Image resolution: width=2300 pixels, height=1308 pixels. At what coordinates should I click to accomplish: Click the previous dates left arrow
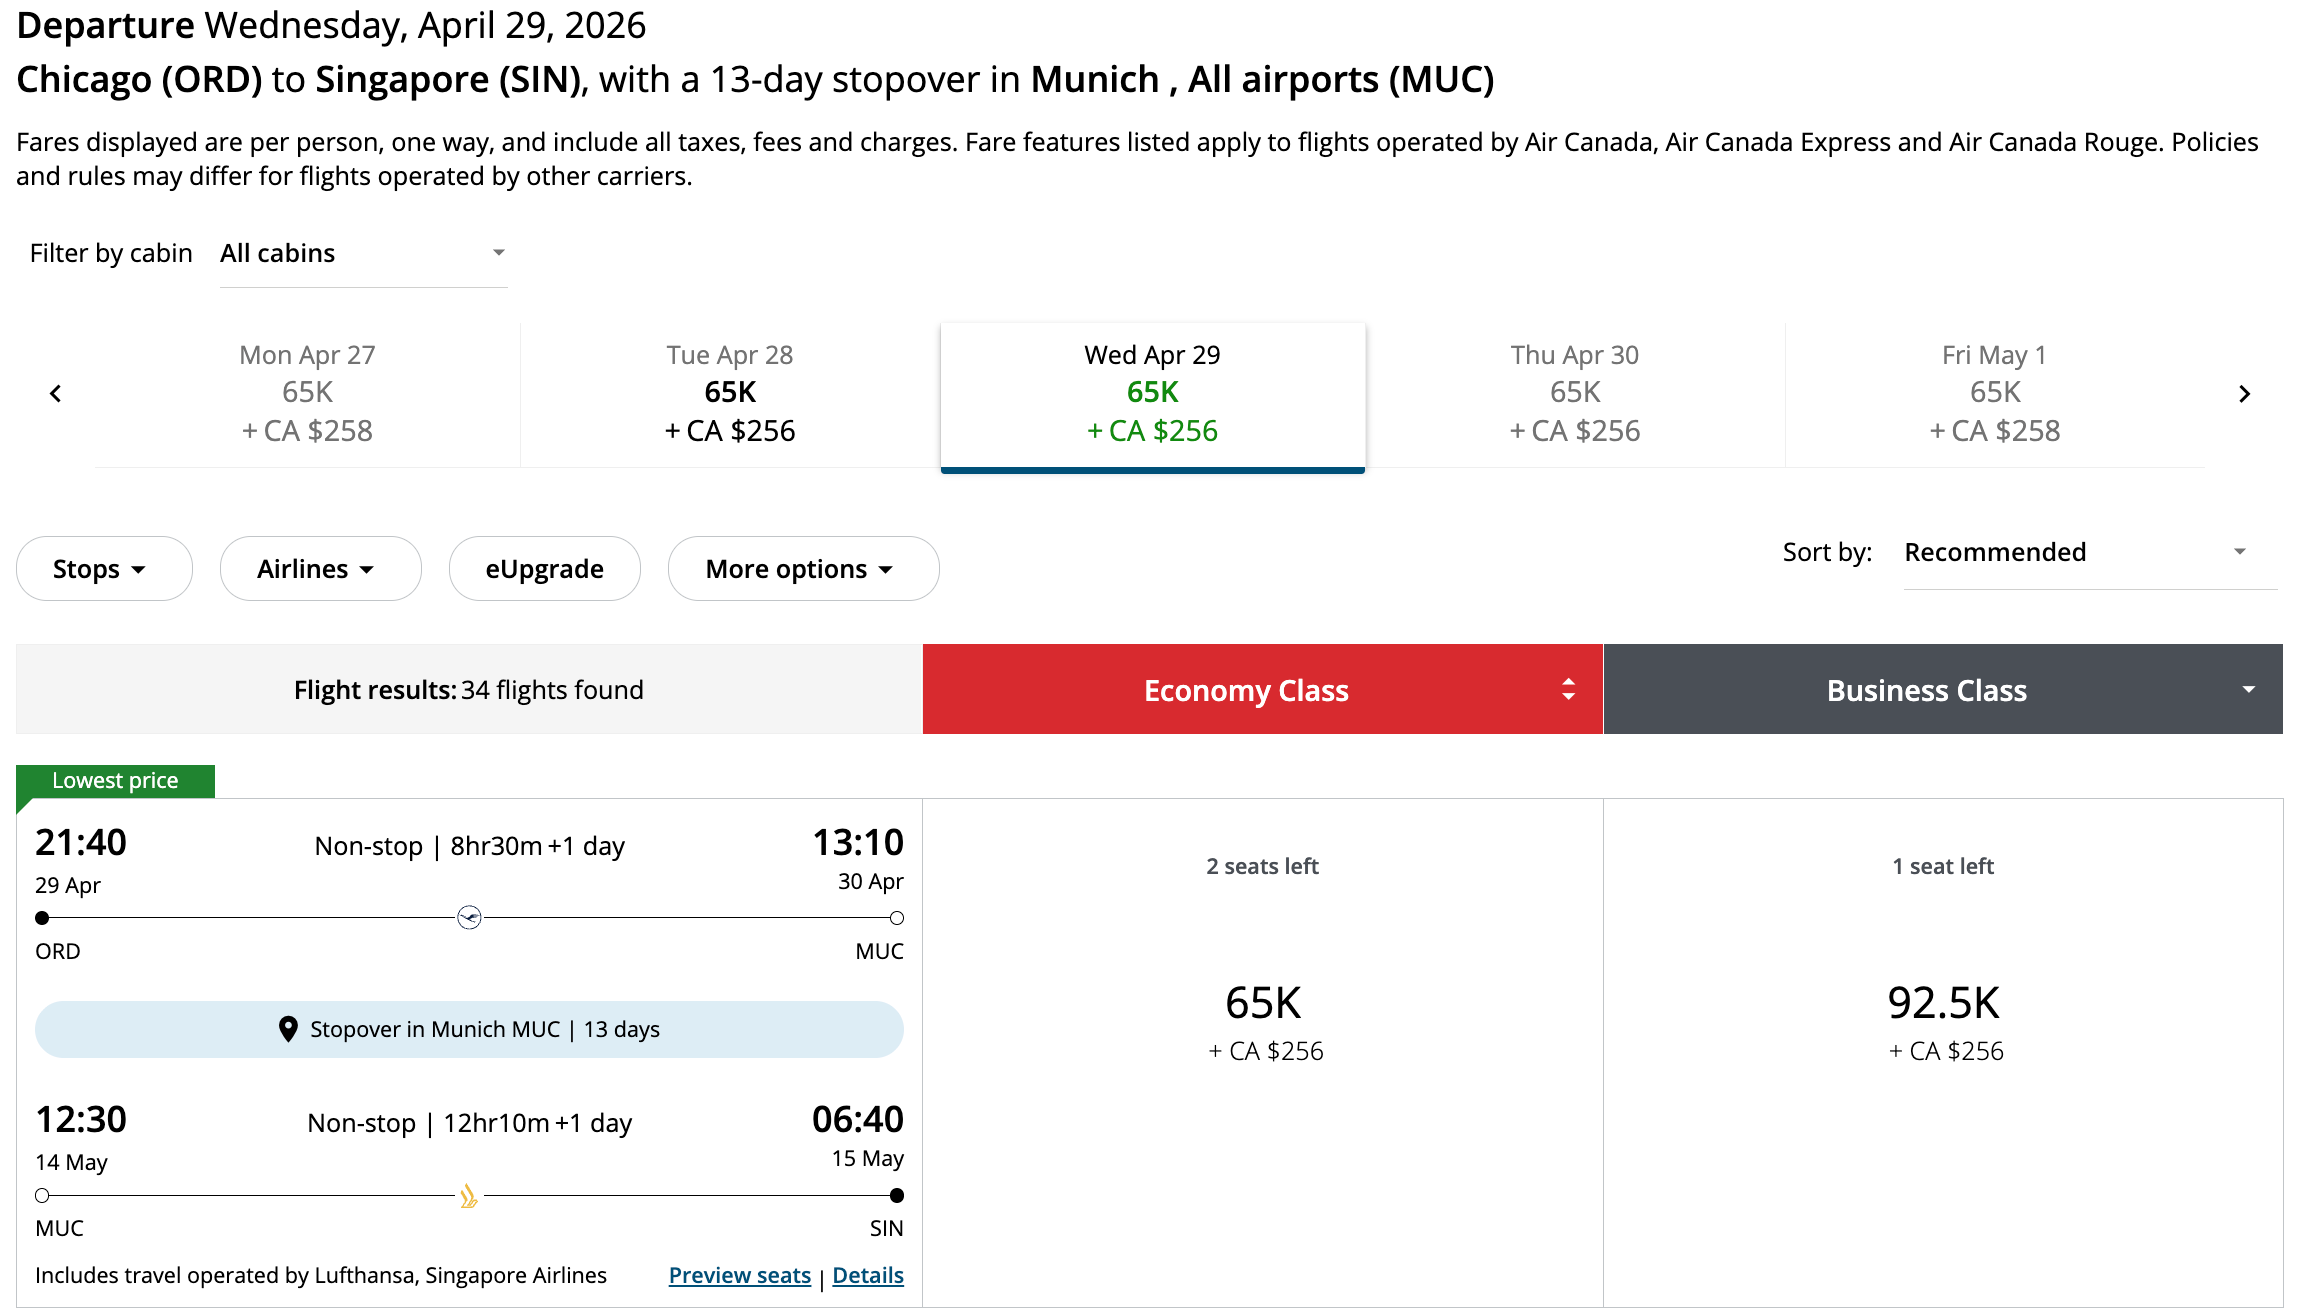[x=56, y=394]
